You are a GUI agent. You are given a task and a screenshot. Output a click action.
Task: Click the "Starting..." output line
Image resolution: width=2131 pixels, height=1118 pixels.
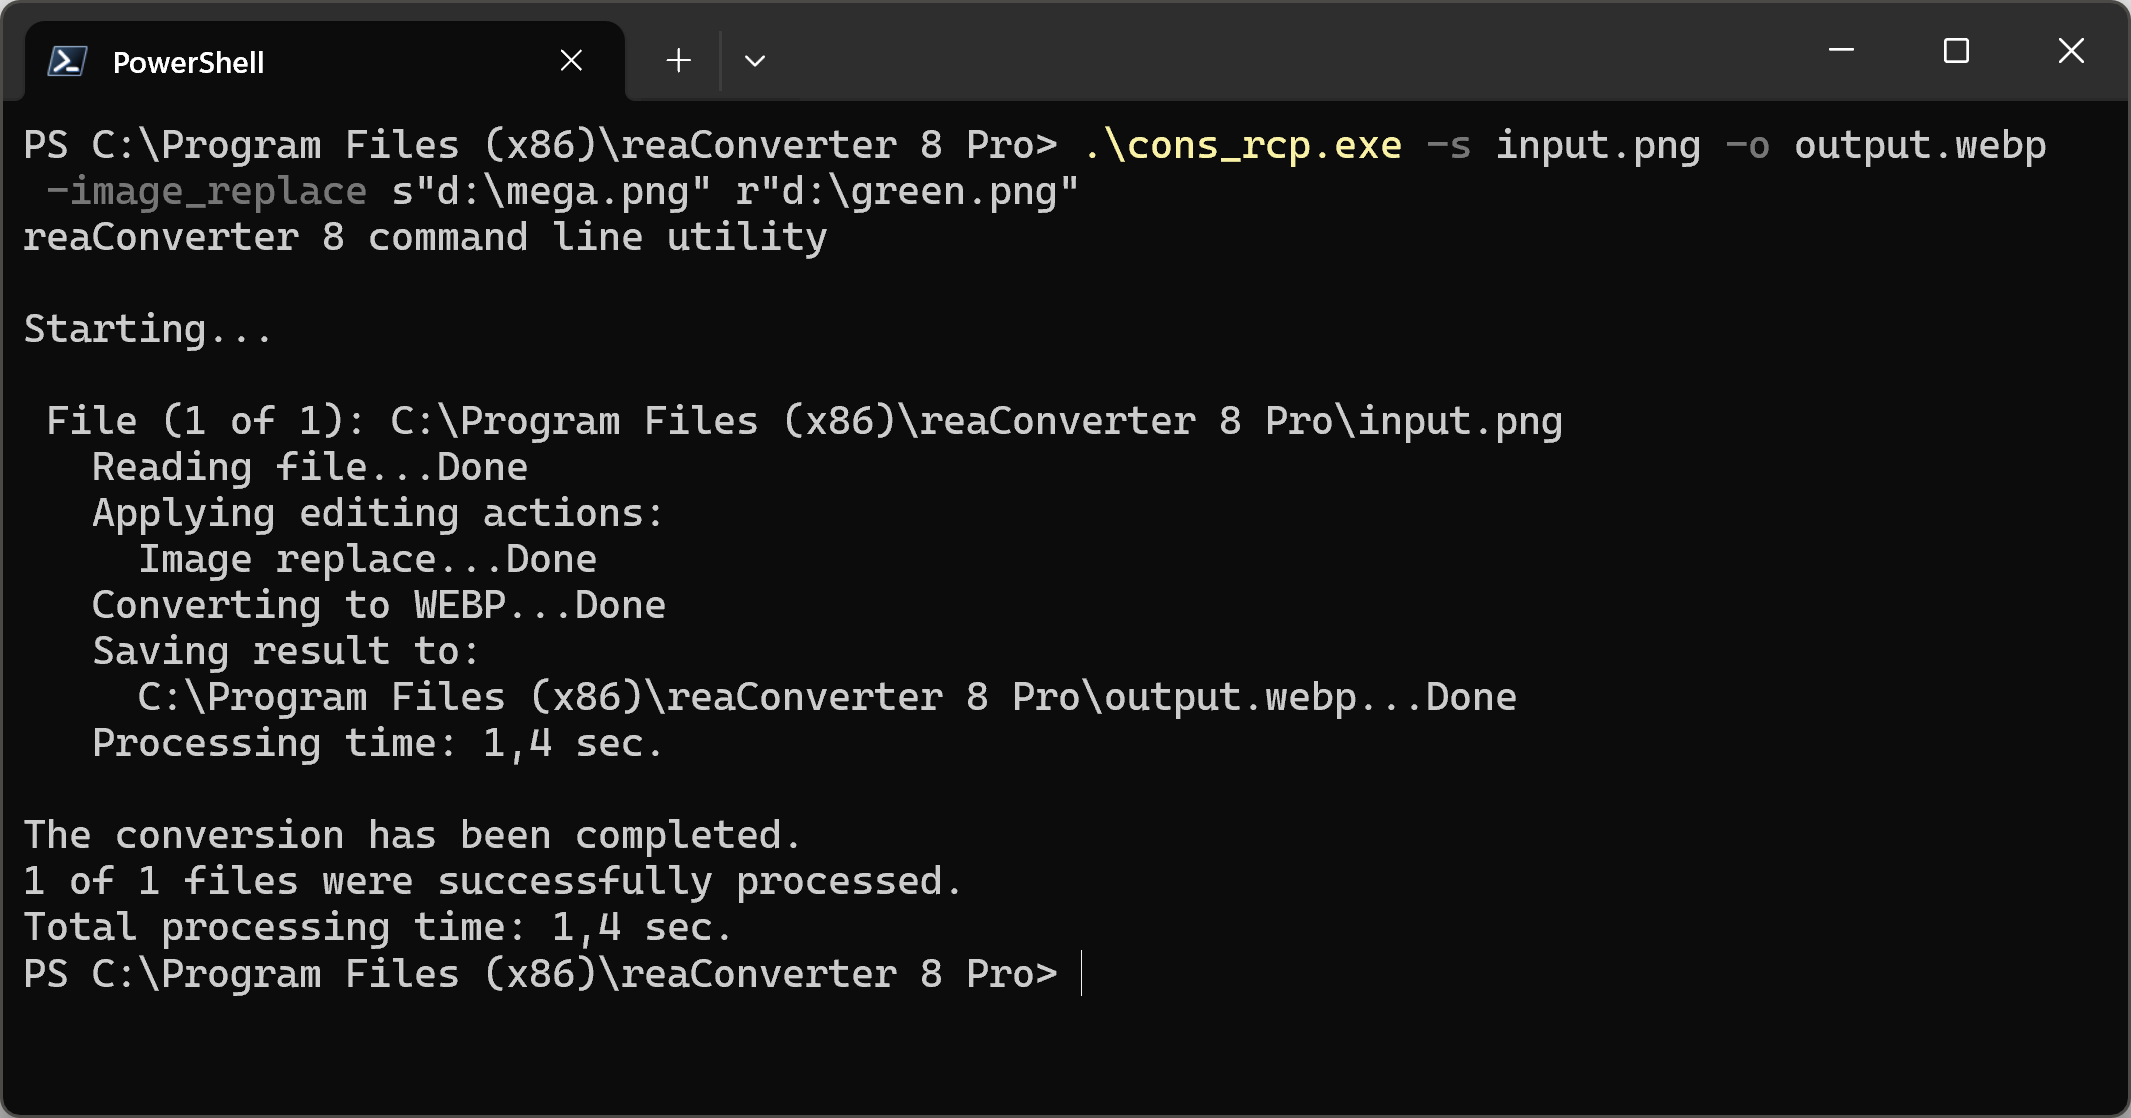tap(148, 330)
